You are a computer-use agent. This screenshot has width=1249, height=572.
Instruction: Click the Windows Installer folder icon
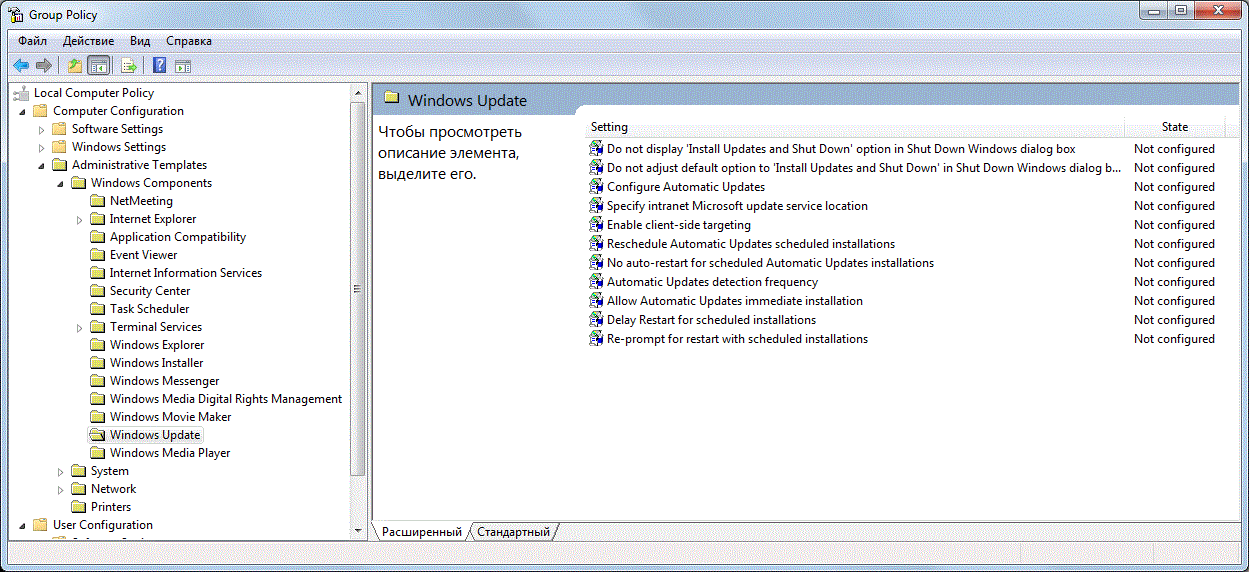tap(97, 363)
